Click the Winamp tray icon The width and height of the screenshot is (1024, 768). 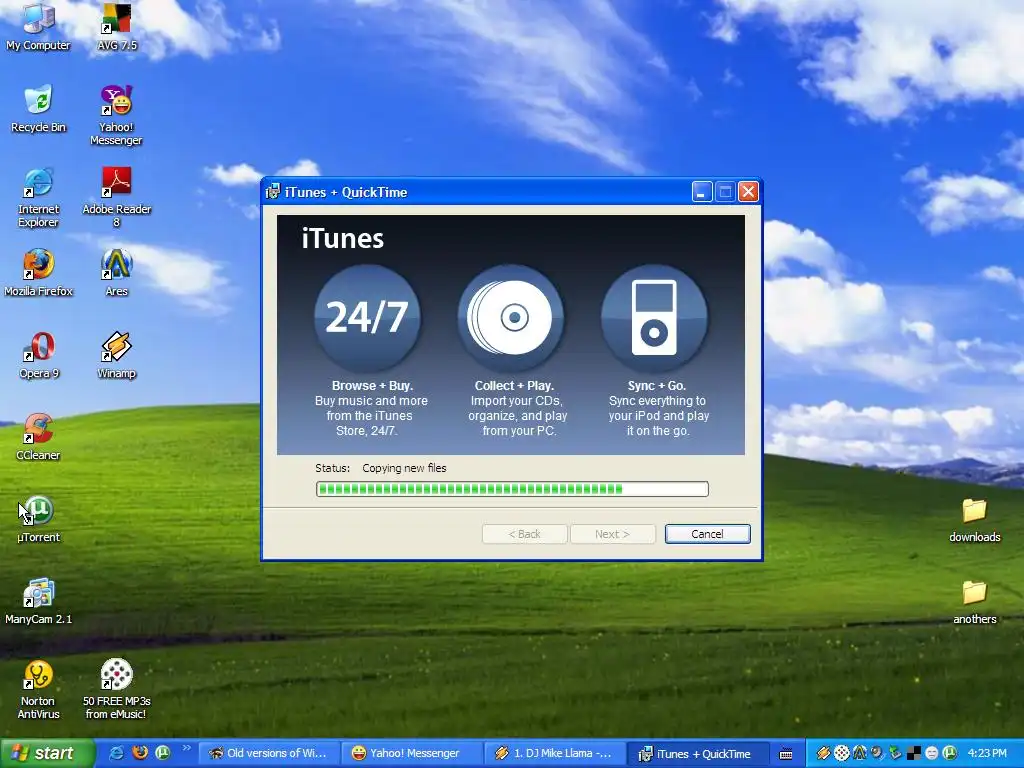pyautogui.click(x=823, y=754)
